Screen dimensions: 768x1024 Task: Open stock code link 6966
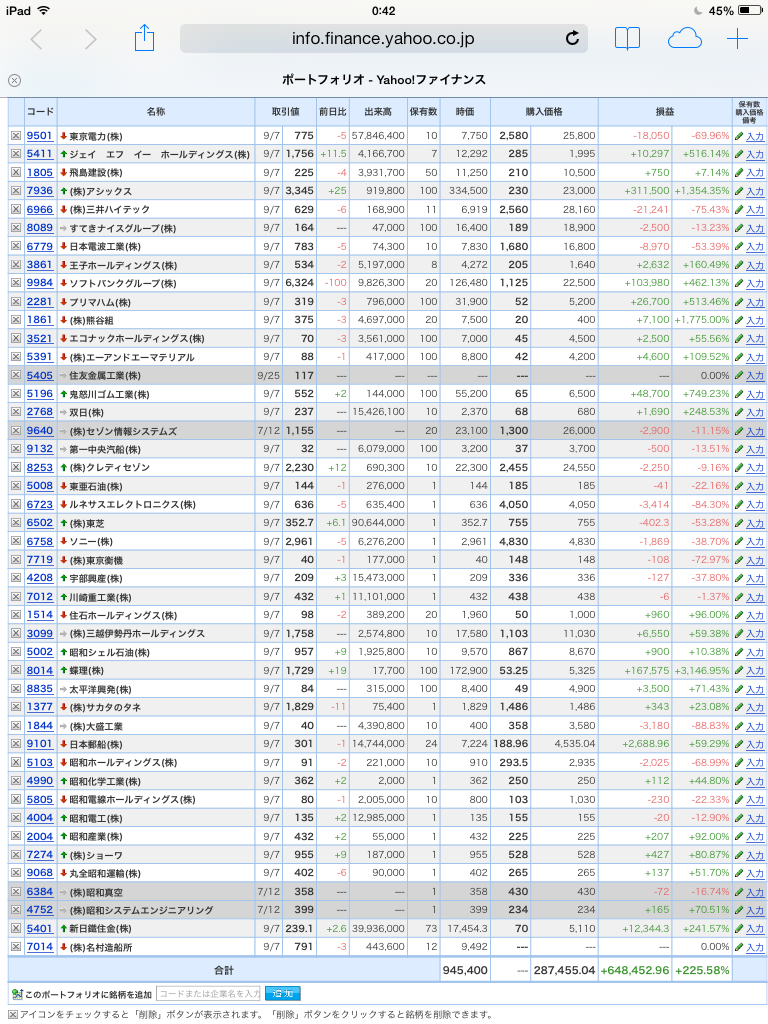coord(40,210)
